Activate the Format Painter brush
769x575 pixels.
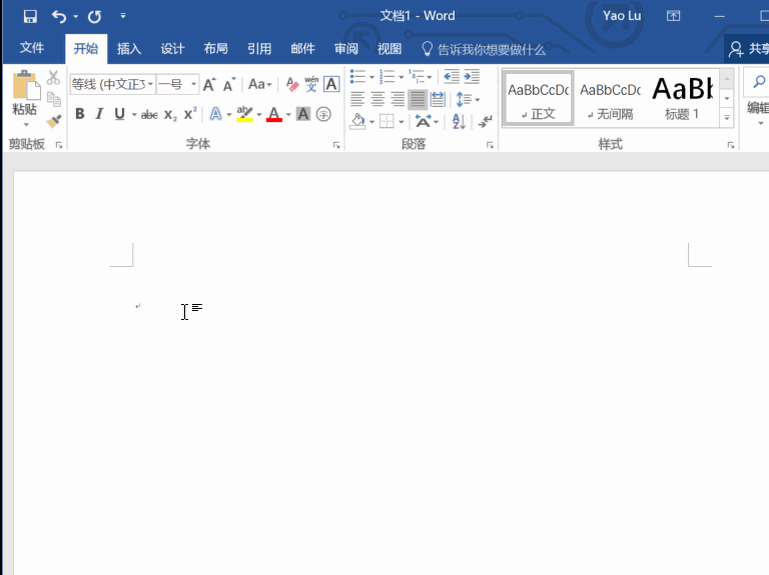53,121
